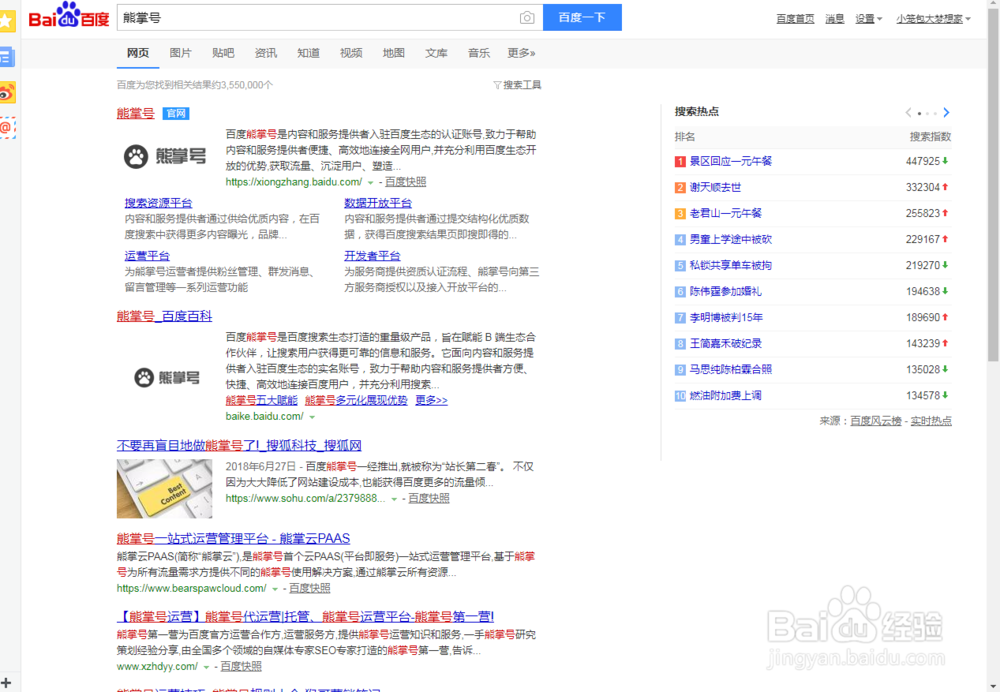
Task: Click the 百度一下 search button
Action: [582, 17]
